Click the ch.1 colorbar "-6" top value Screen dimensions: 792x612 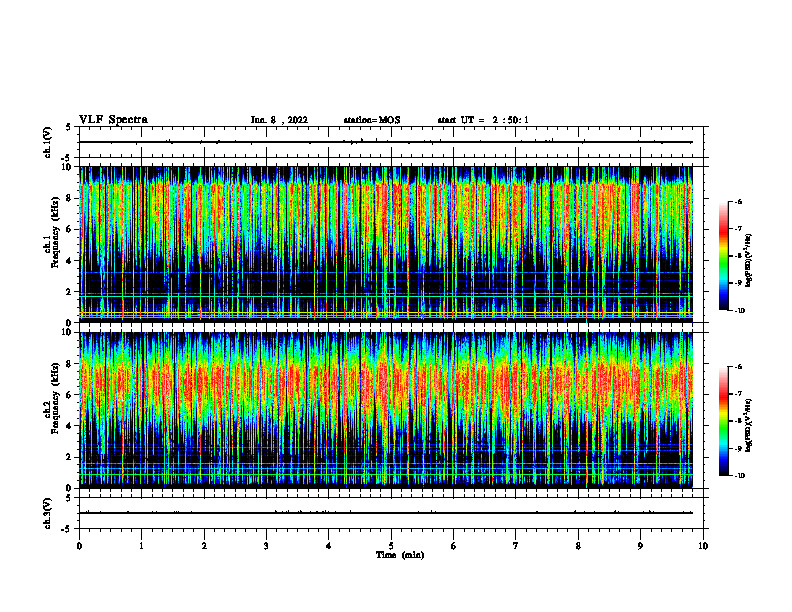pyautogui.click(x=738, y=201)
